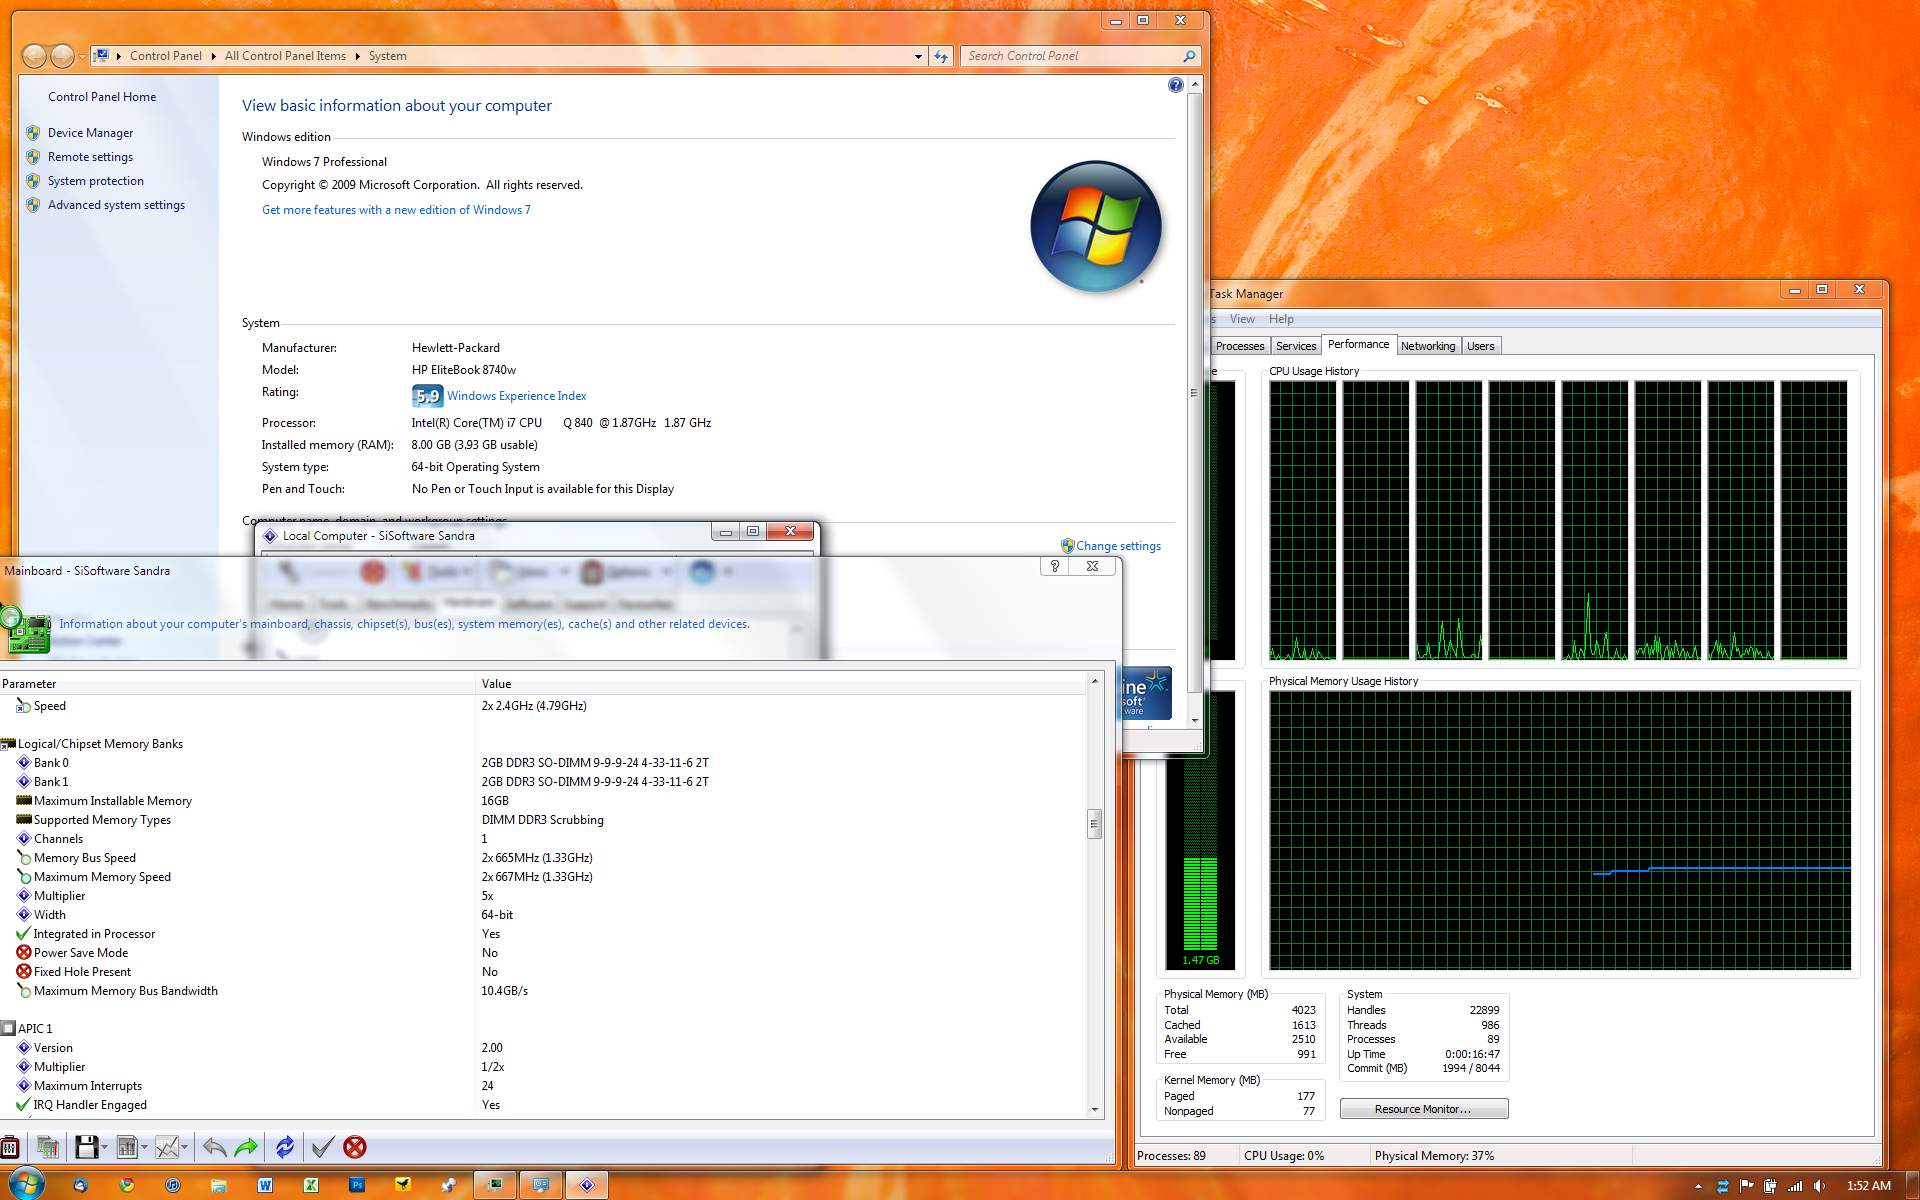This screenshot has height=1200, width=1920.
Task: Open Sandra options mixer icon in bottom toolbar
Action: (x=10, y=1147)
